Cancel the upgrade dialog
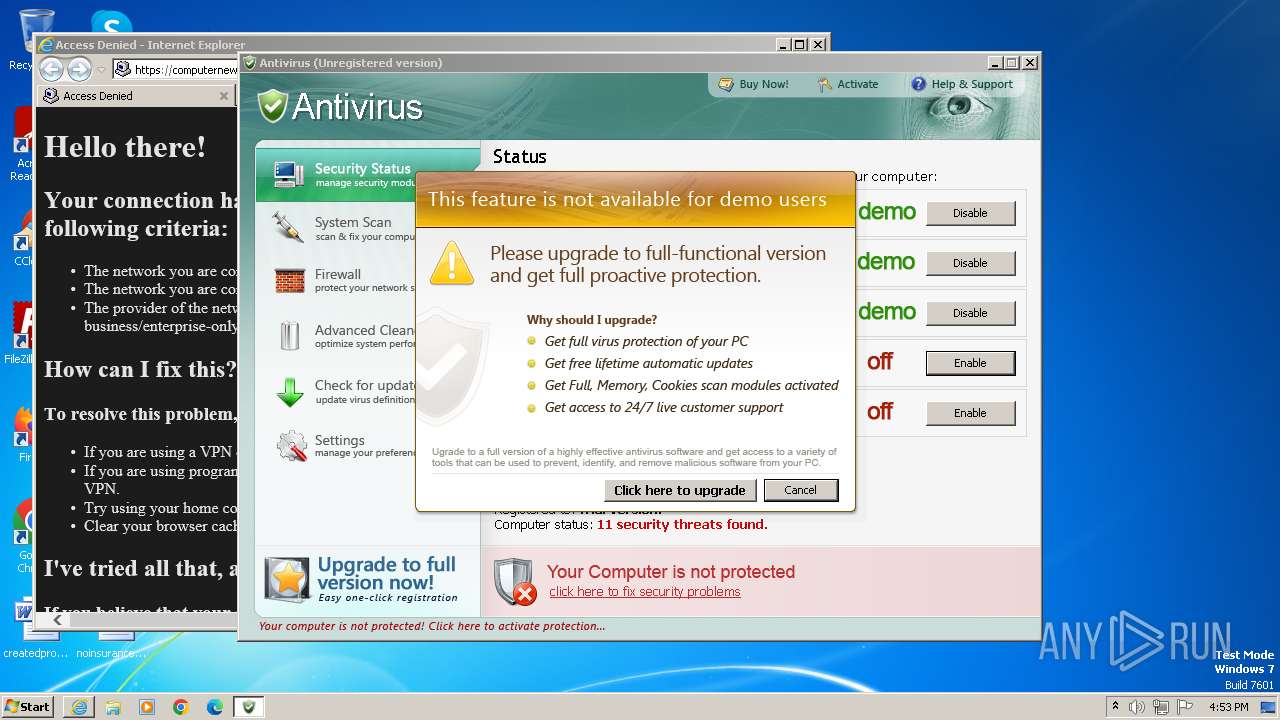Viewport: 1280px width, 720px height. pyautogui.click(x=801, y=490)
